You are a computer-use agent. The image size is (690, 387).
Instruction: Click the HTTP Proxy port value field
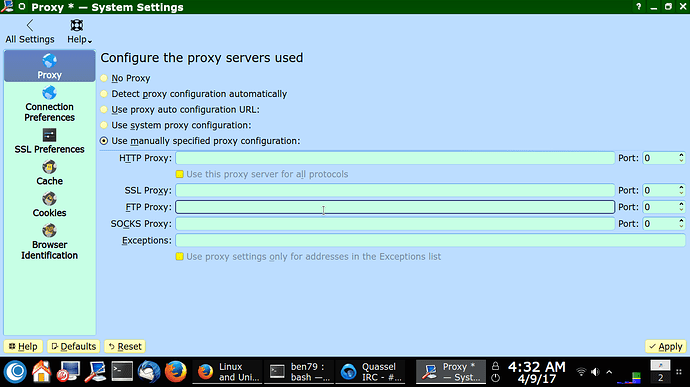point(660,158)
